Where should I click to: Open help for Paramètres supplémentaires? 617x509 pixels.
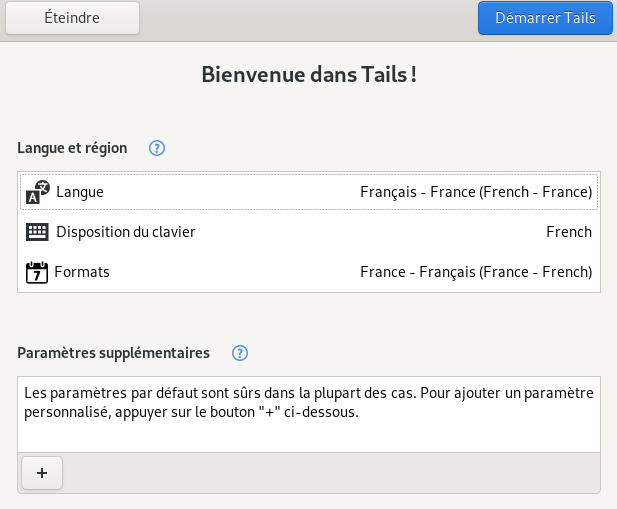[x=240, y=353]
